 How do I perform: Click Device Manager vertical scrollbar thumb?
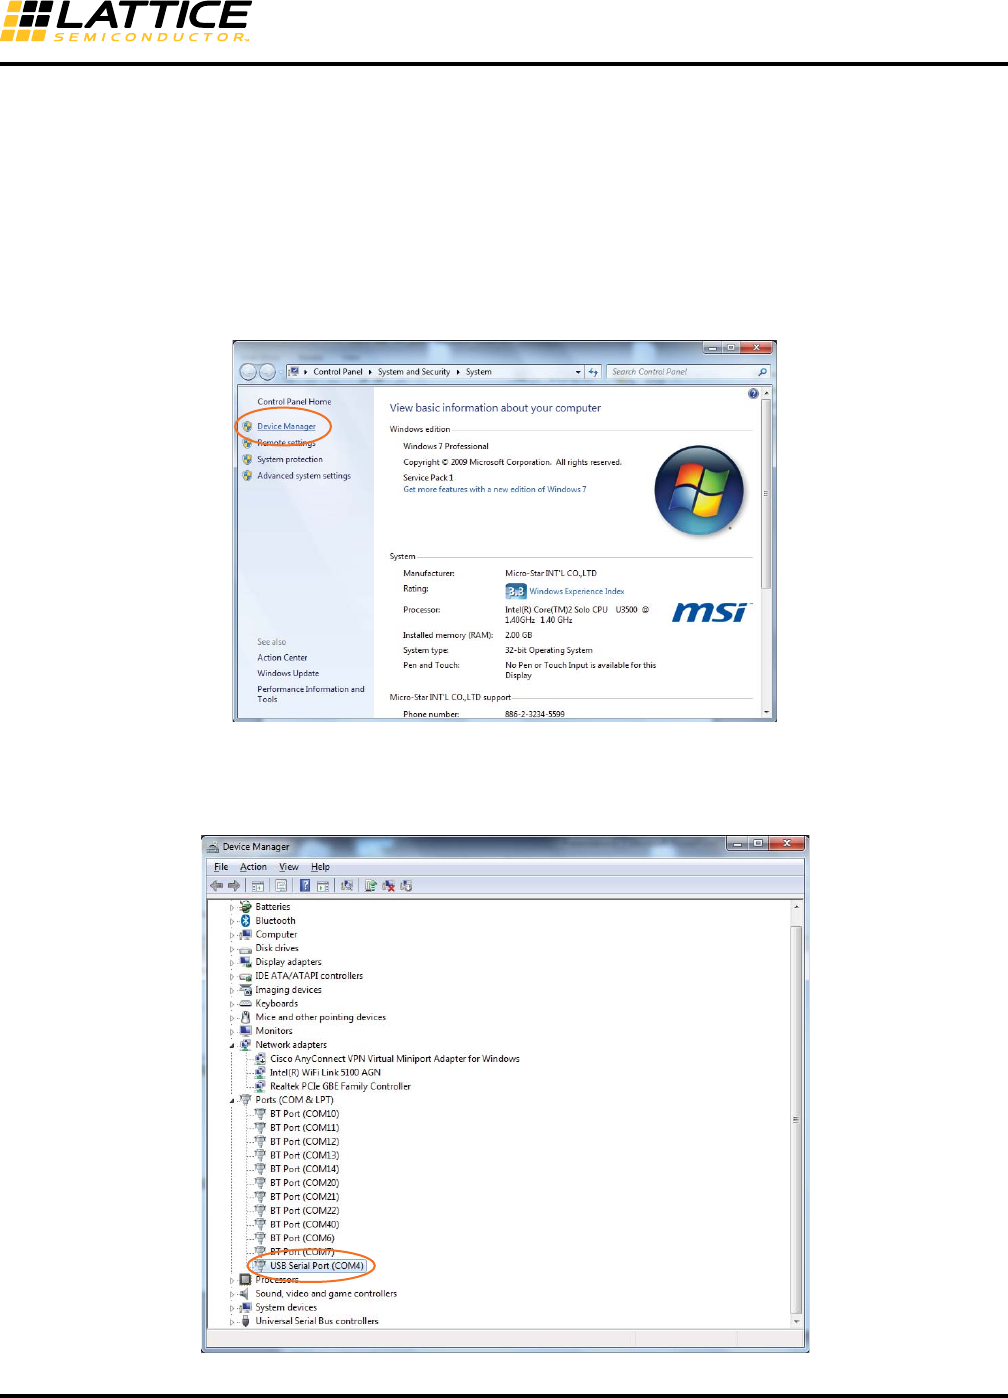pyautogui.click(x=796, y=1120)
